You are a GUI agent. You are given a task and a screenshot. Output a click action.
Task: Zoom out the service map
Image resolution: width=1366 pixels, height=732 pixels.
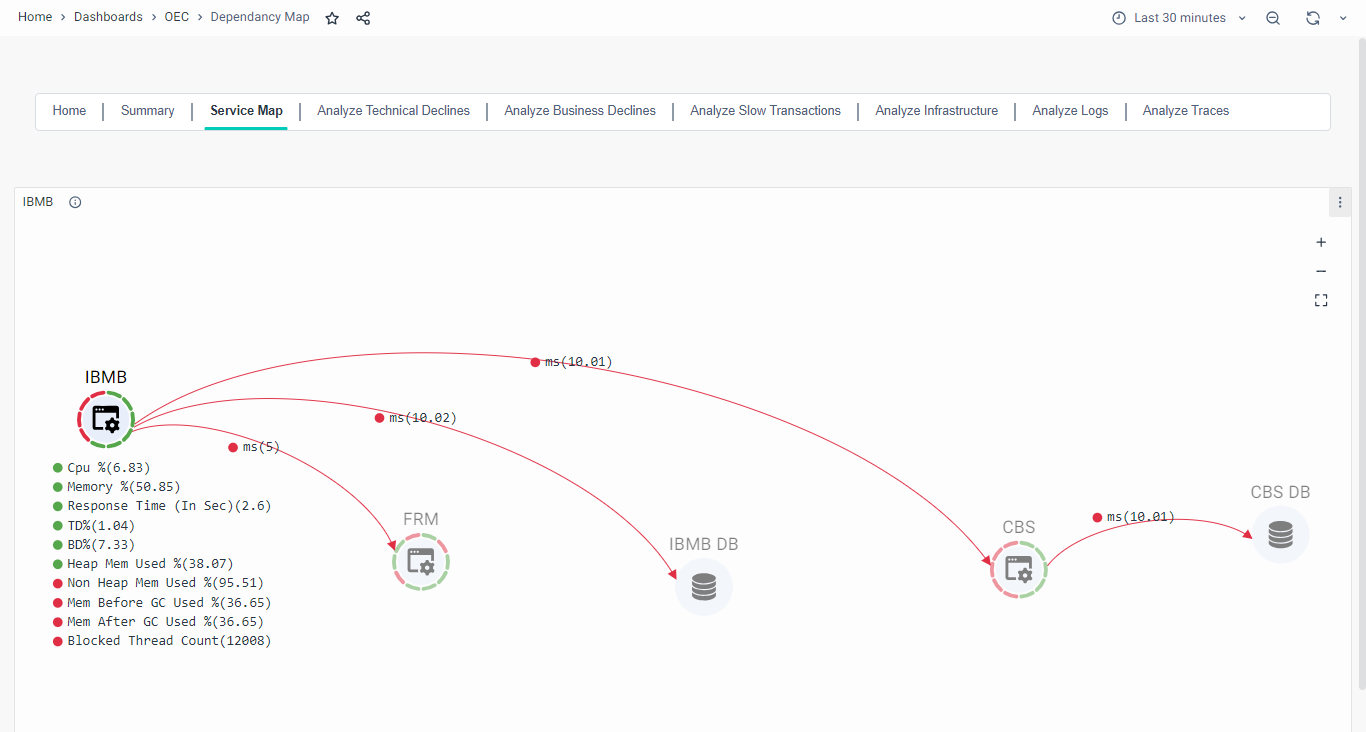click(1321, 271)
